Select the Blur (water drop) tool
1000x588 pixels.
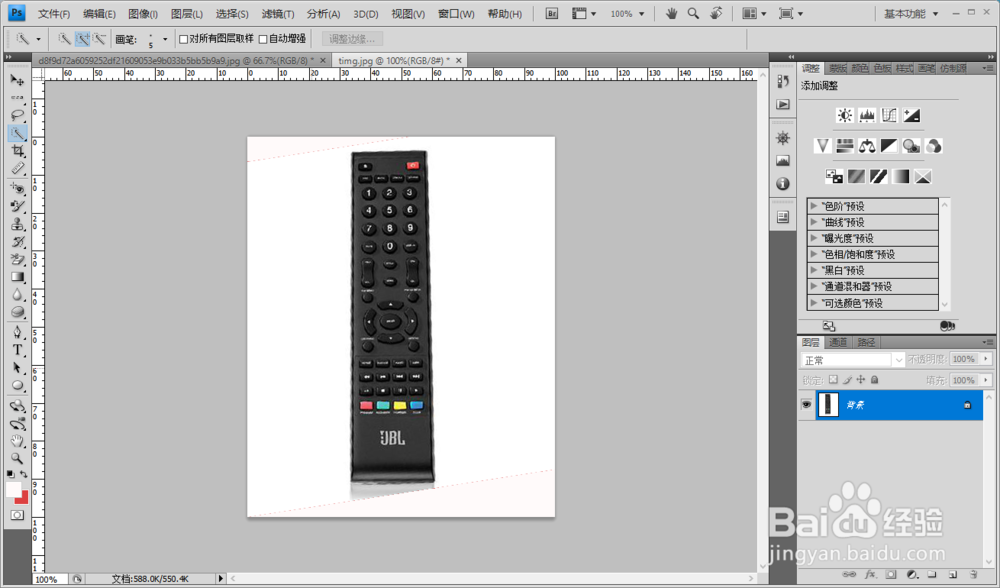coord(17,295)
